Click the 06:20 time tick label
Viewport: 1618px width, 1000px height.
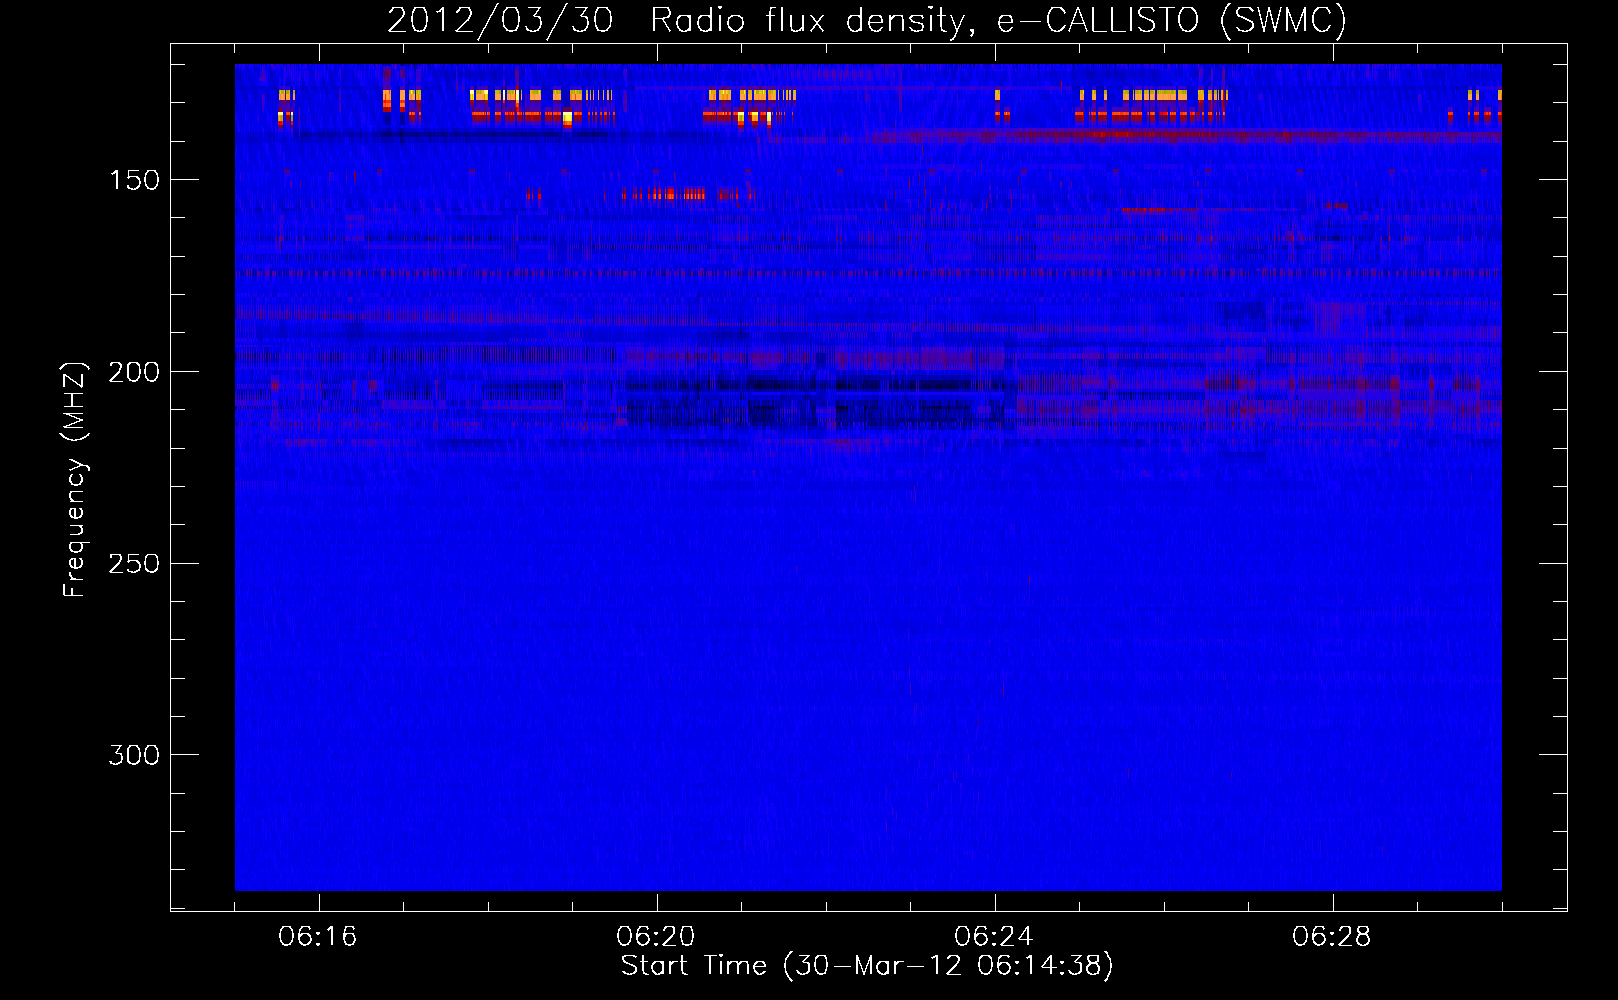[x=656, y=937]
